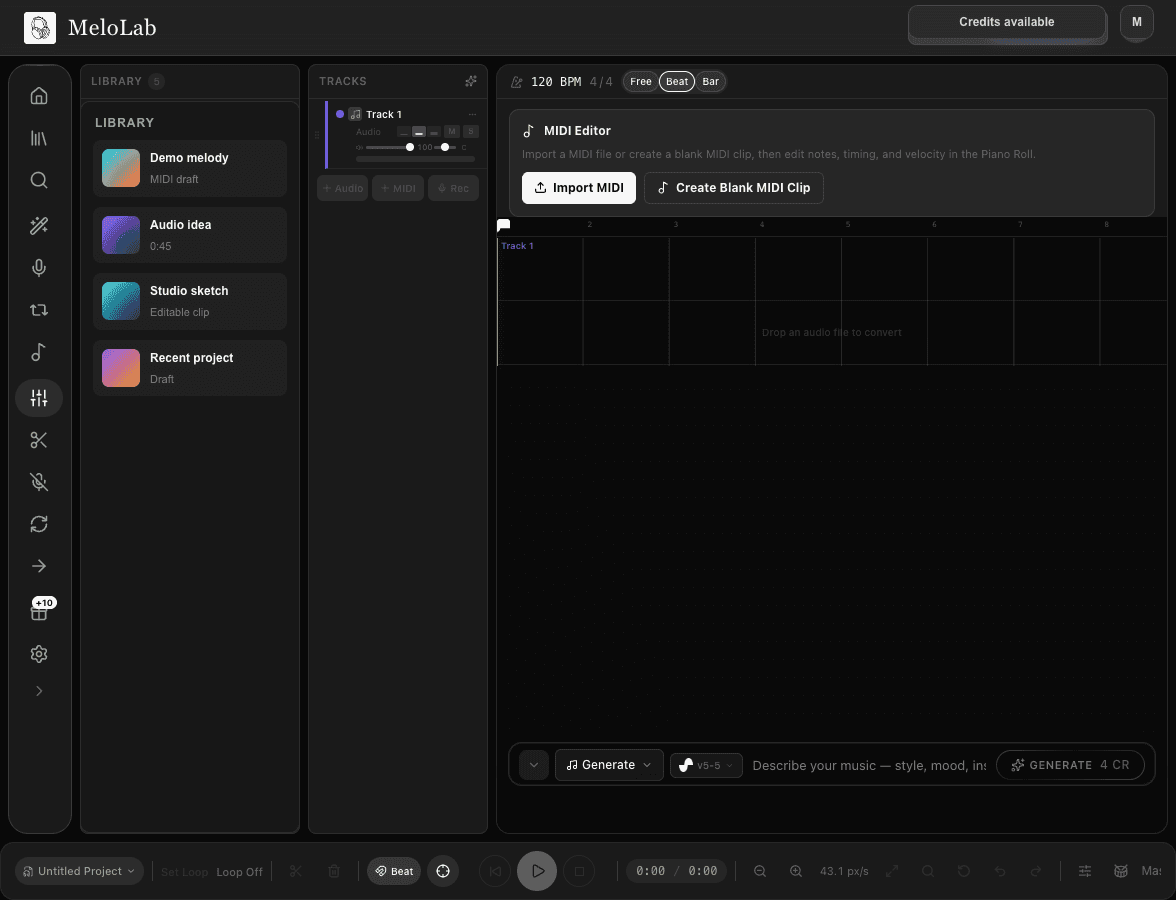Open the Generate mode dropdown
The width and height of the screenshot is (1176, 900).
(x=609, y=765)
